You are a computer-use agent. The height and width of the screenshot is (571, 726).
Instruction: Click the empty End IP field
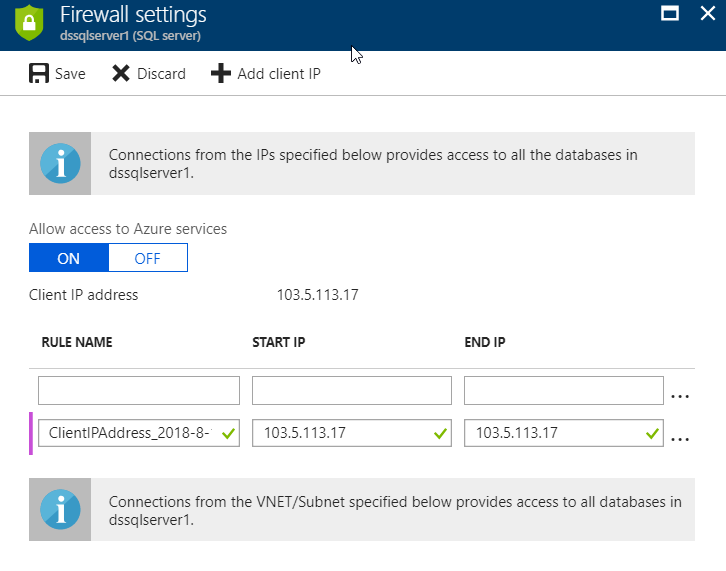click(564, 390)
